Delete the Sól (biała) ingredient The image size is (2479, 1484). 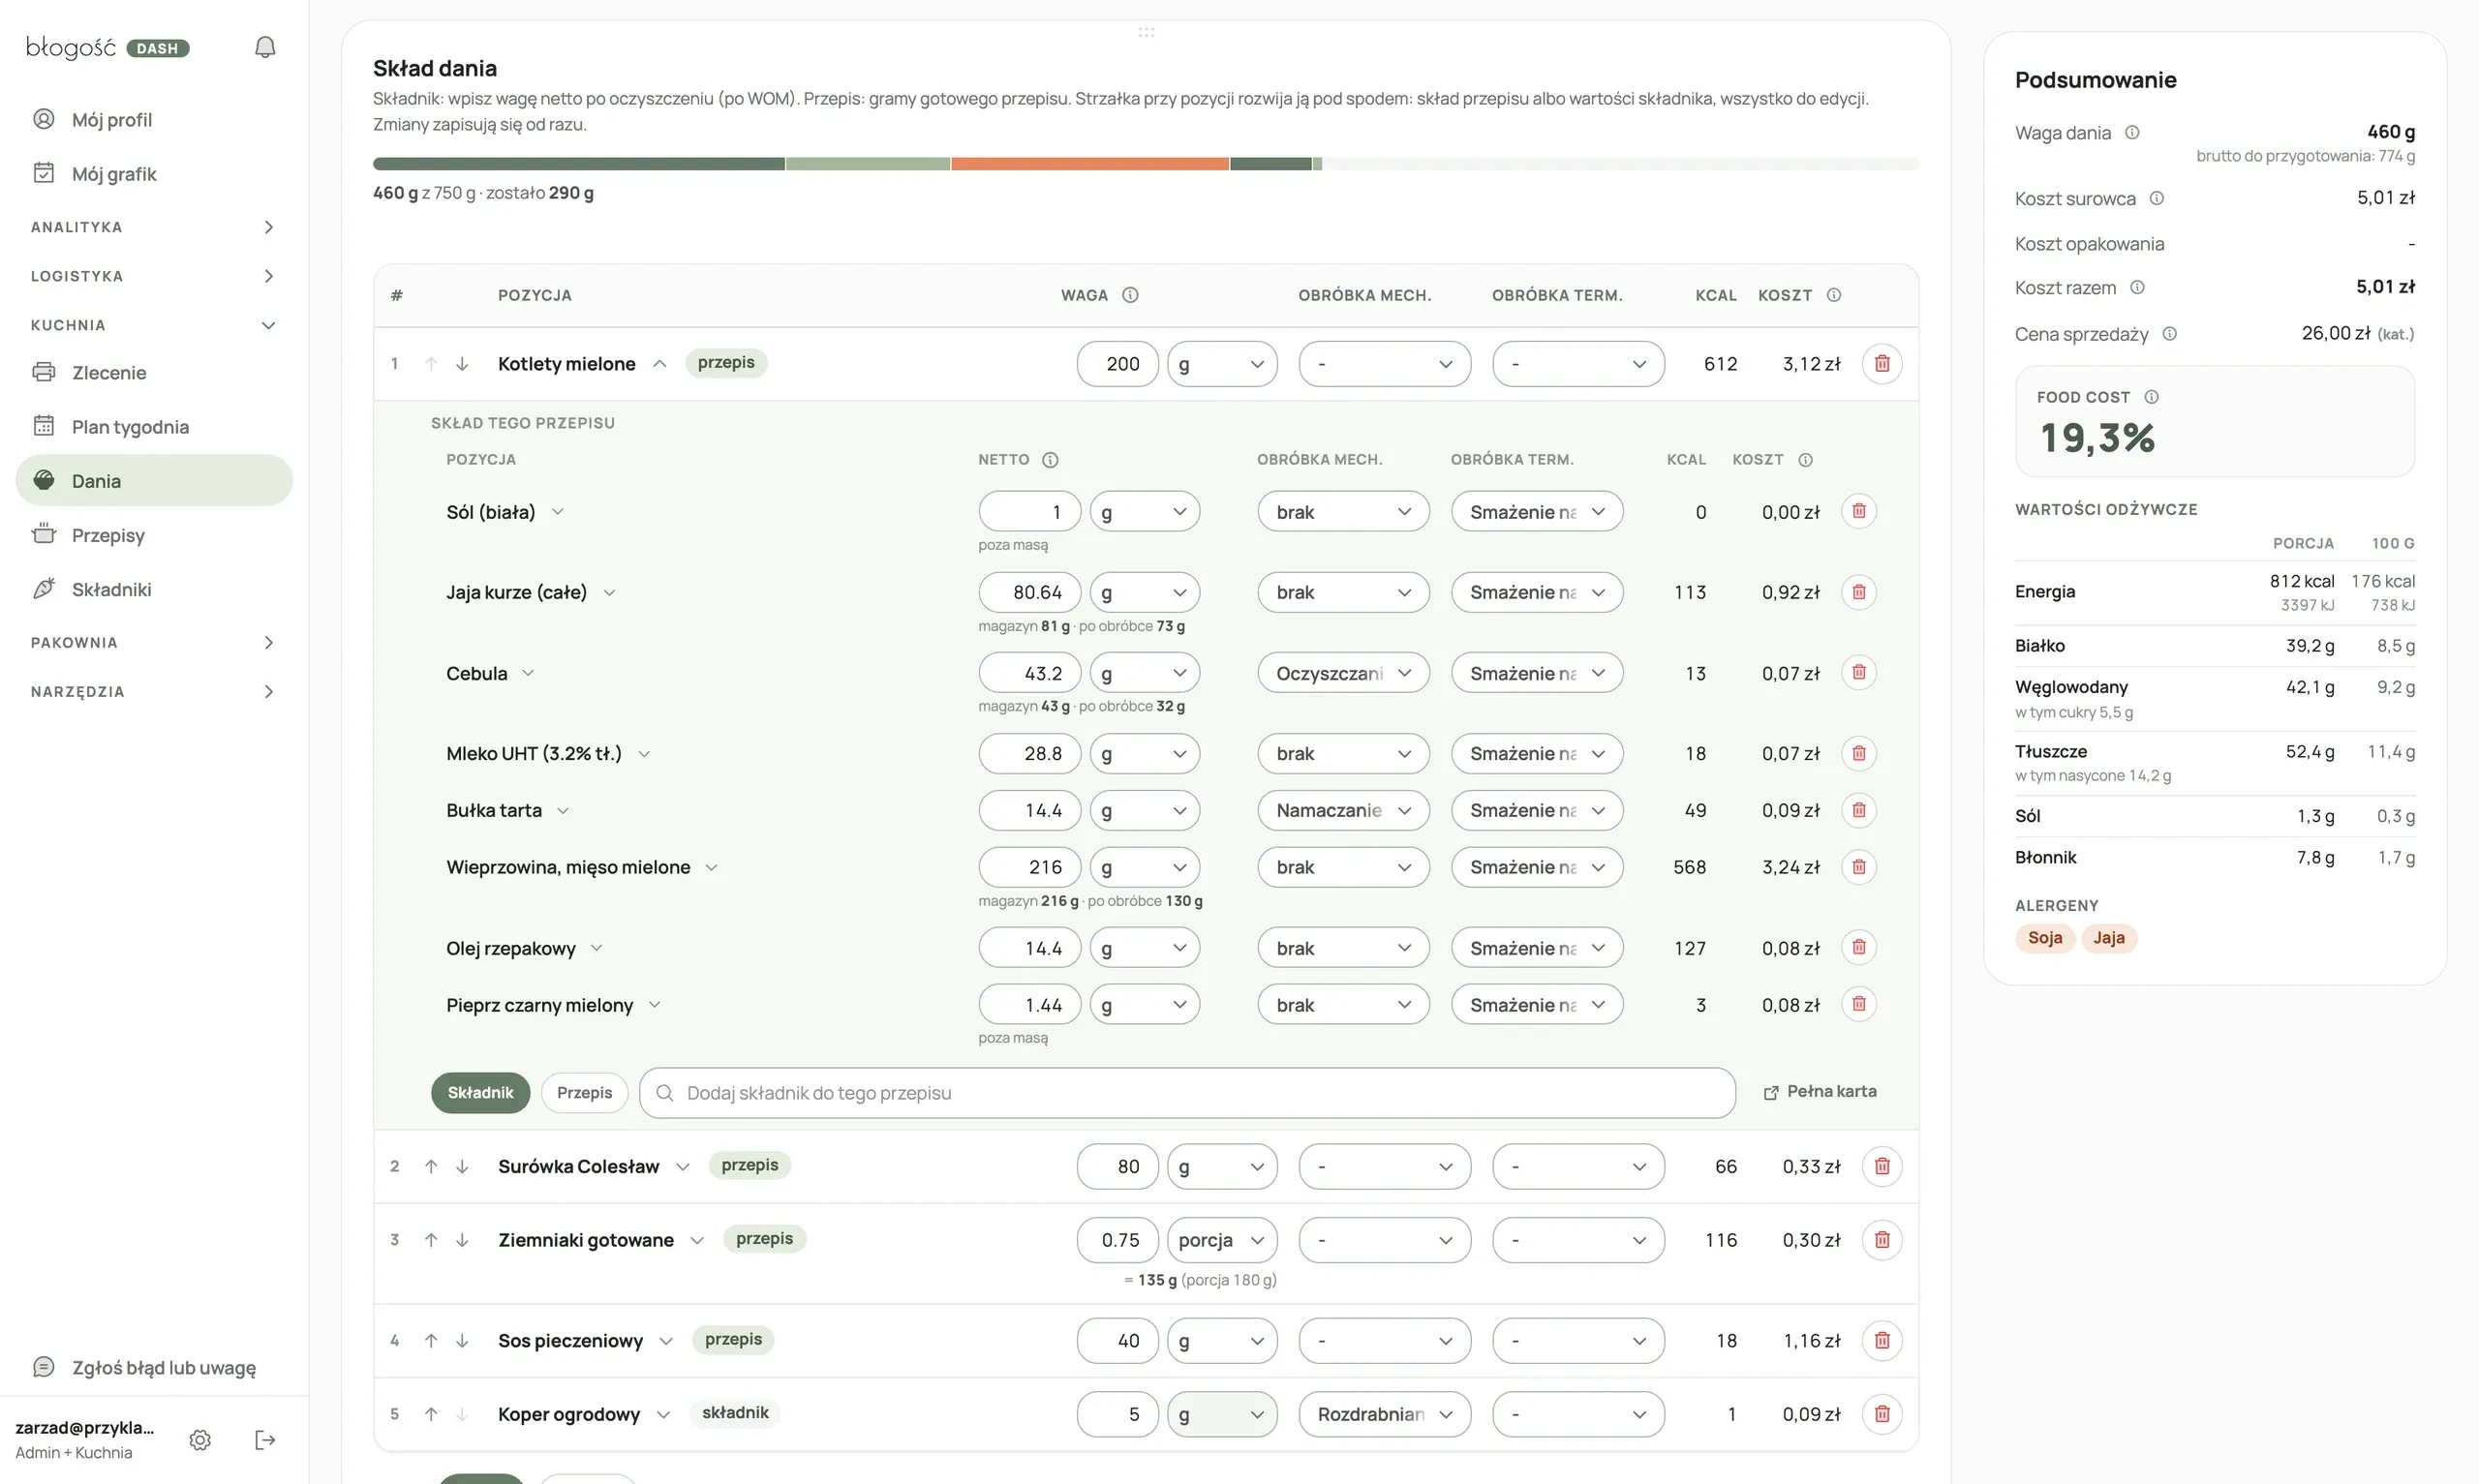pyautogui.click(x=1859, y=512)
